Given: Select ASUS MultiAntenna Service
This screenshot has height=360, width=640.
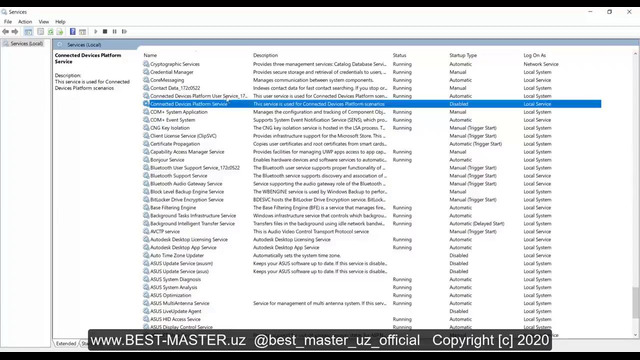Looking at the screenshot, I should click(x=180, y=303).
